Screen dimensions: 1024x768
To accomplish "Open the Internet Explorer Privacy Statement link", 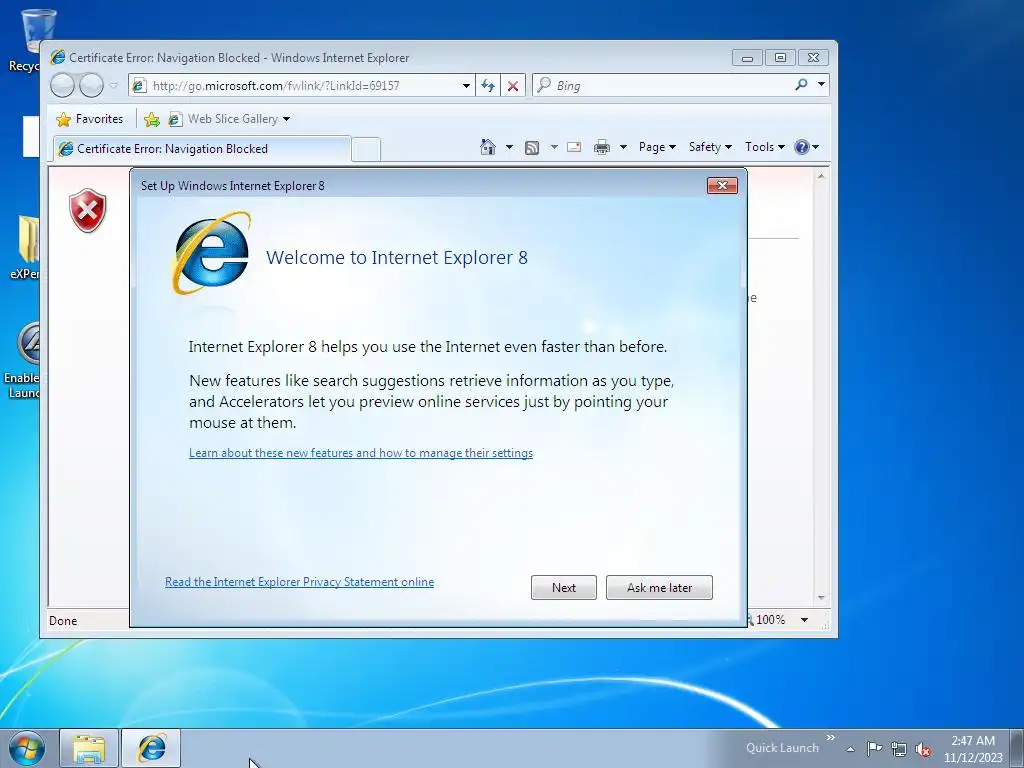I will click(299, 582).
